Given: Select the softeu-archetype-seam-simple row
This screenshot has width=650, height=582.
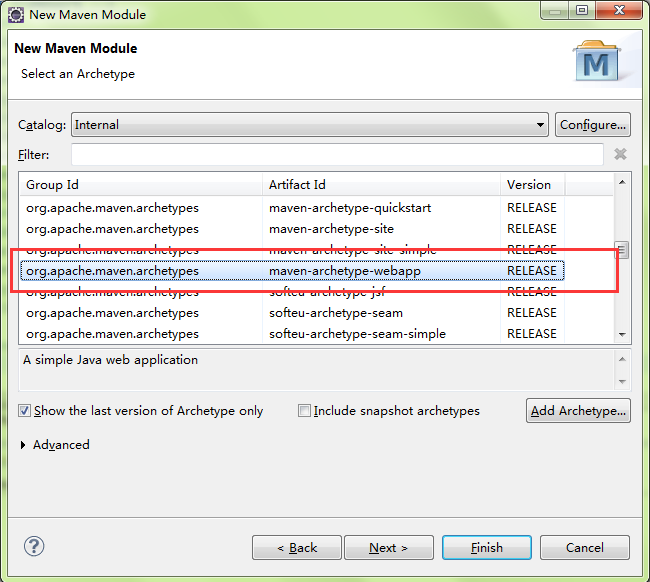Looking at the screenshot, I should point(292,334).
